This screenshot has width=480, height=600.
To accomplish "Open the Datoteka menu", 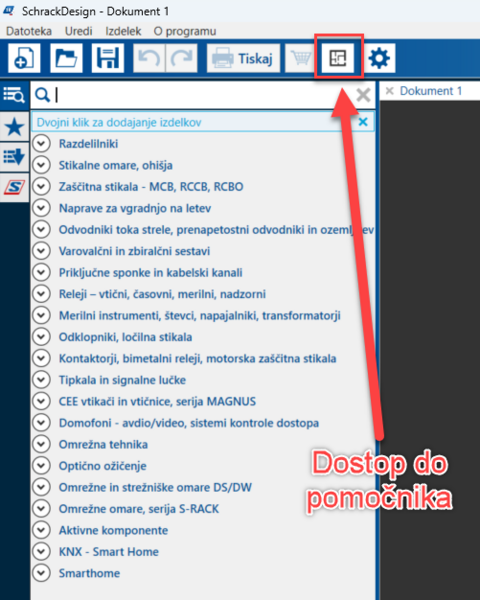I will tap(29, 31).
